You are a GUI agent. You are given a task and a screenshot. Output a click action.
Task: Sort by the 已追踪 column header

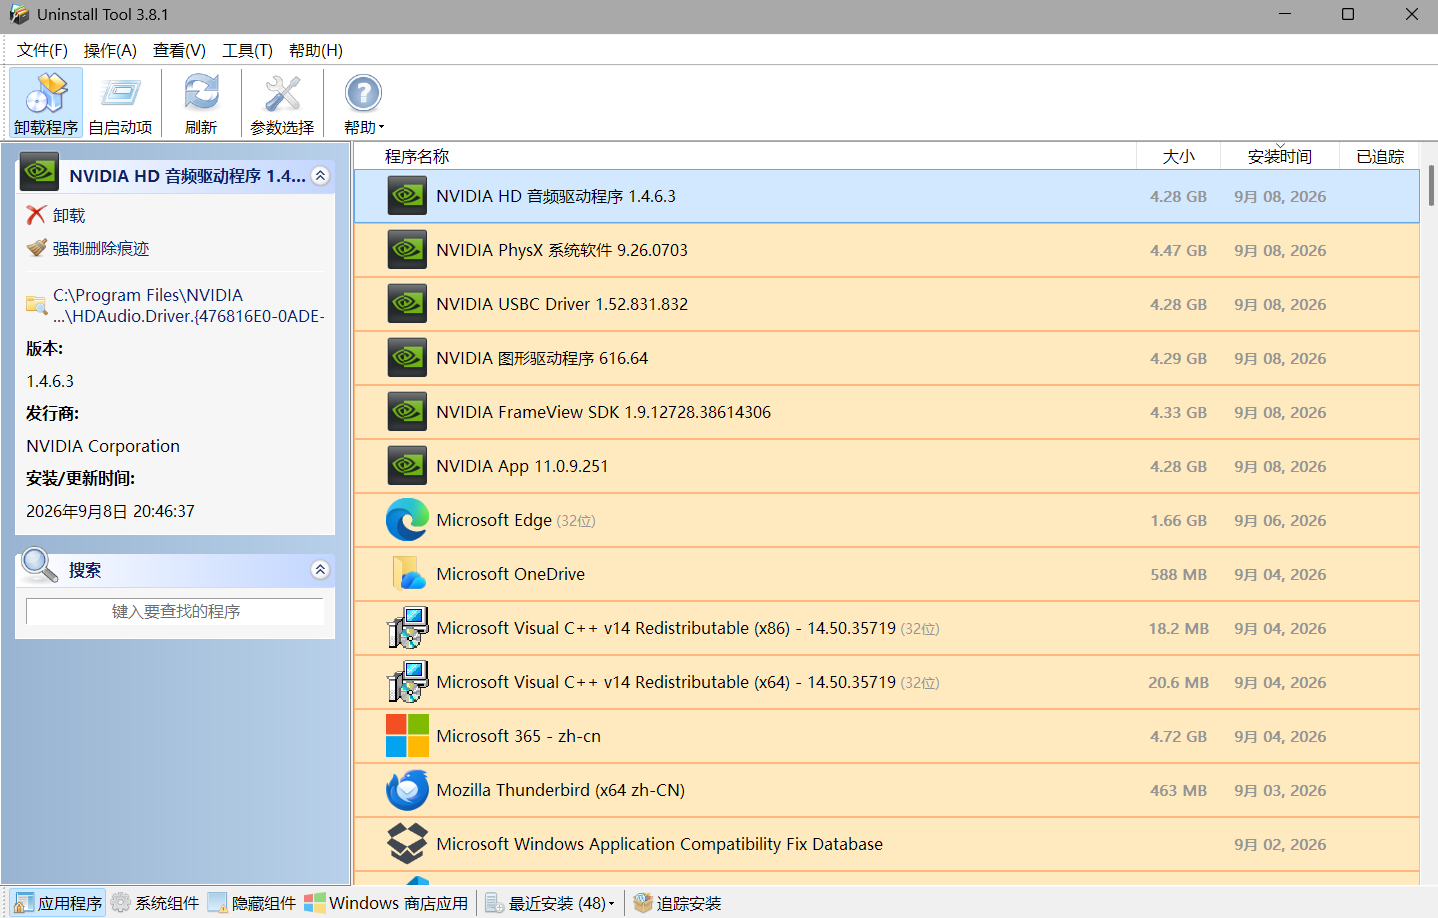tap(1380, 156)
